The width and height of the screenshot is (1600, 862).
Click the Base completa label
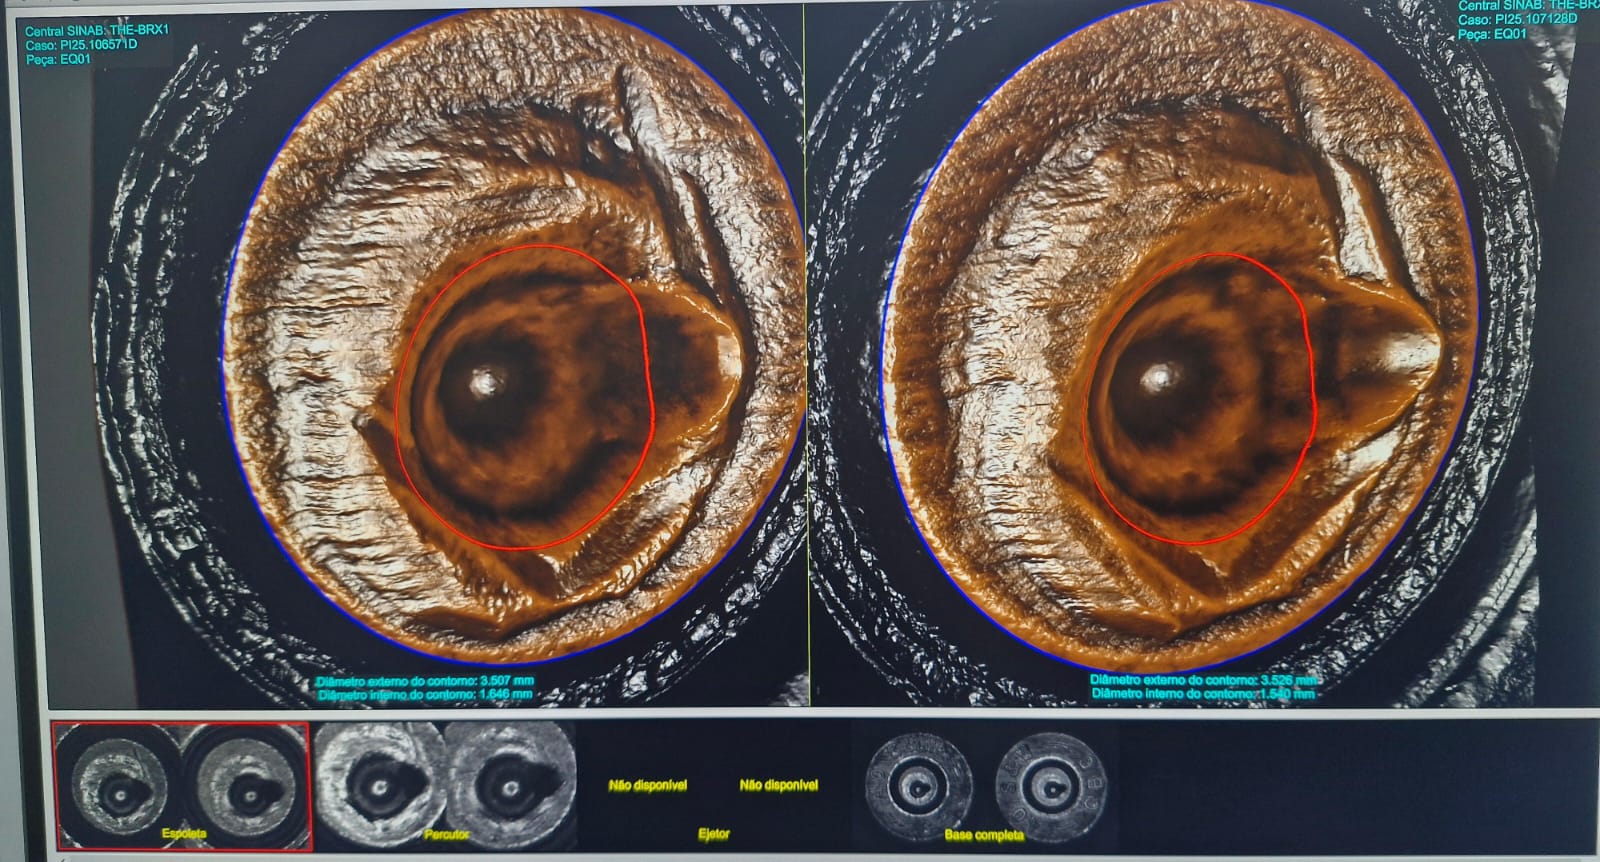coord(984,834)
